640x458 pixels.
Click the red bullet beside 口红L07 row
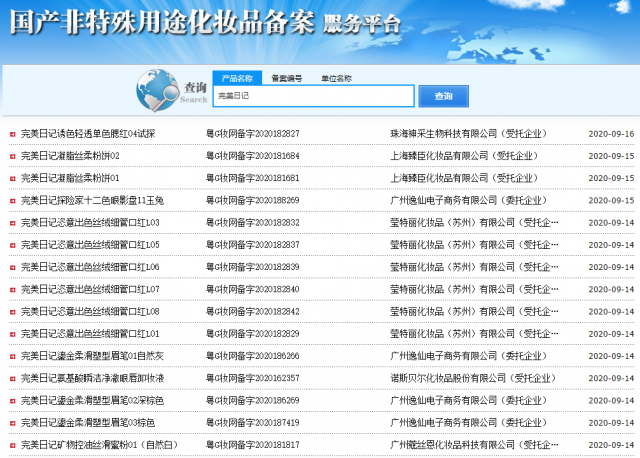point(12,290)
